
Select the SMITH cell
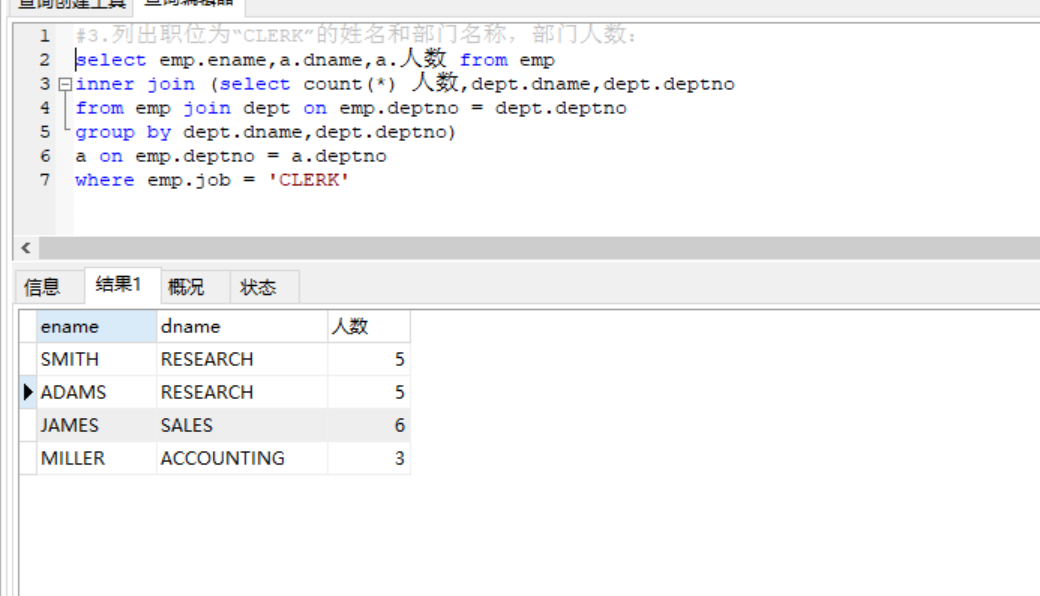95,359
